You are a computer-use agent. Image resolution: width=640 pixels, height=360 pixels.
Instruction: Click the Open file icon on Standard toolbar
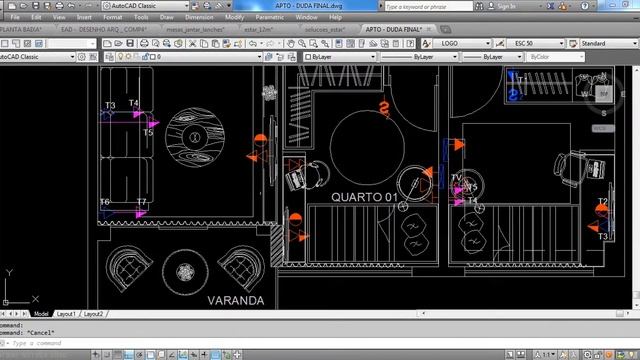pos(118,43)
